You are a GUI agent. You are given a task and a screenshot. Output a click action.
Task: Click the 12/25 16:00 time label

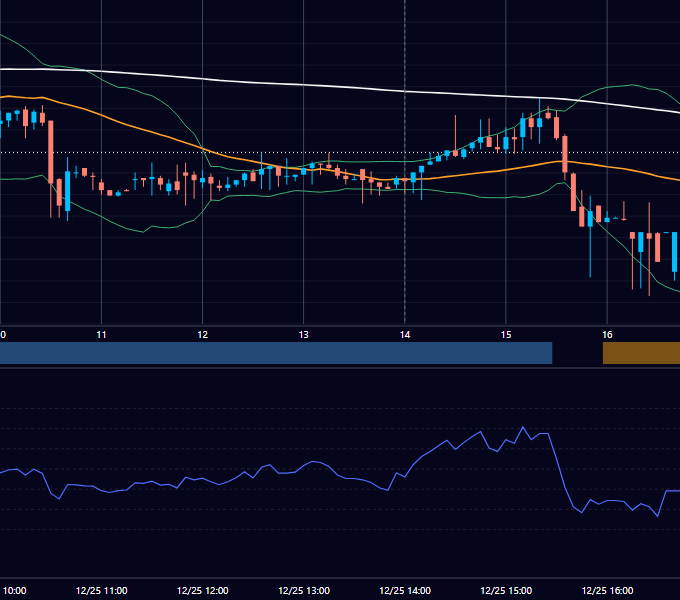607,590
